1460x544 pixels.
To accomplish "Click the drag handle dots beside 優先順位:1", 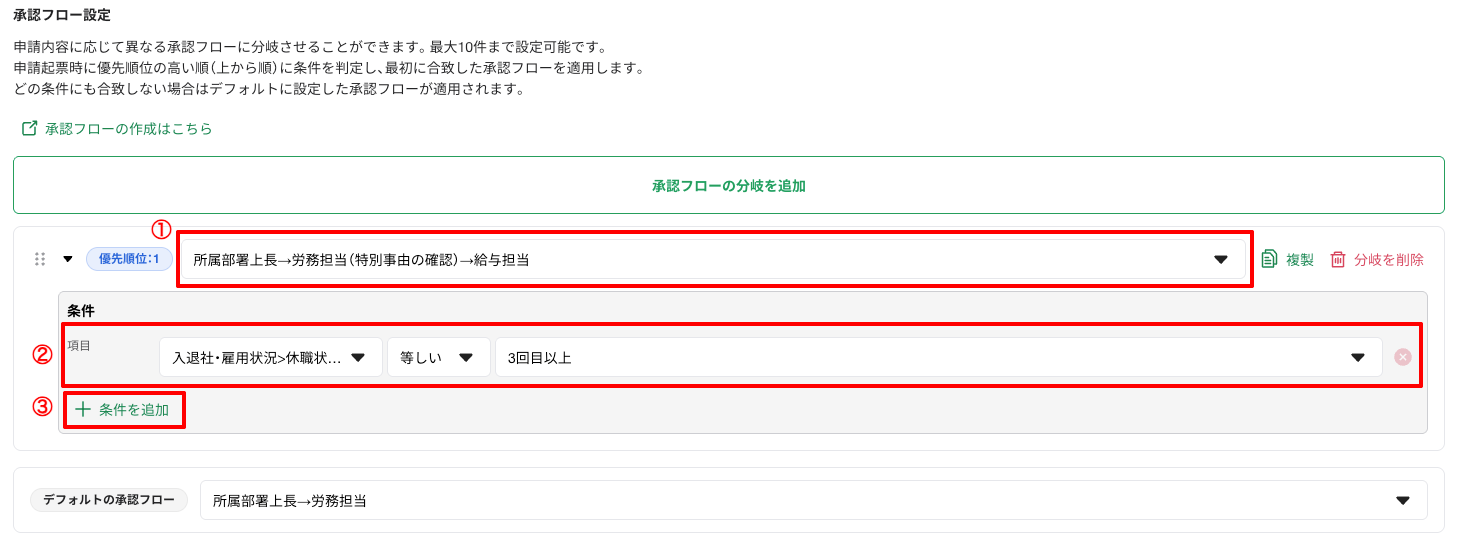I will [40, 259].
